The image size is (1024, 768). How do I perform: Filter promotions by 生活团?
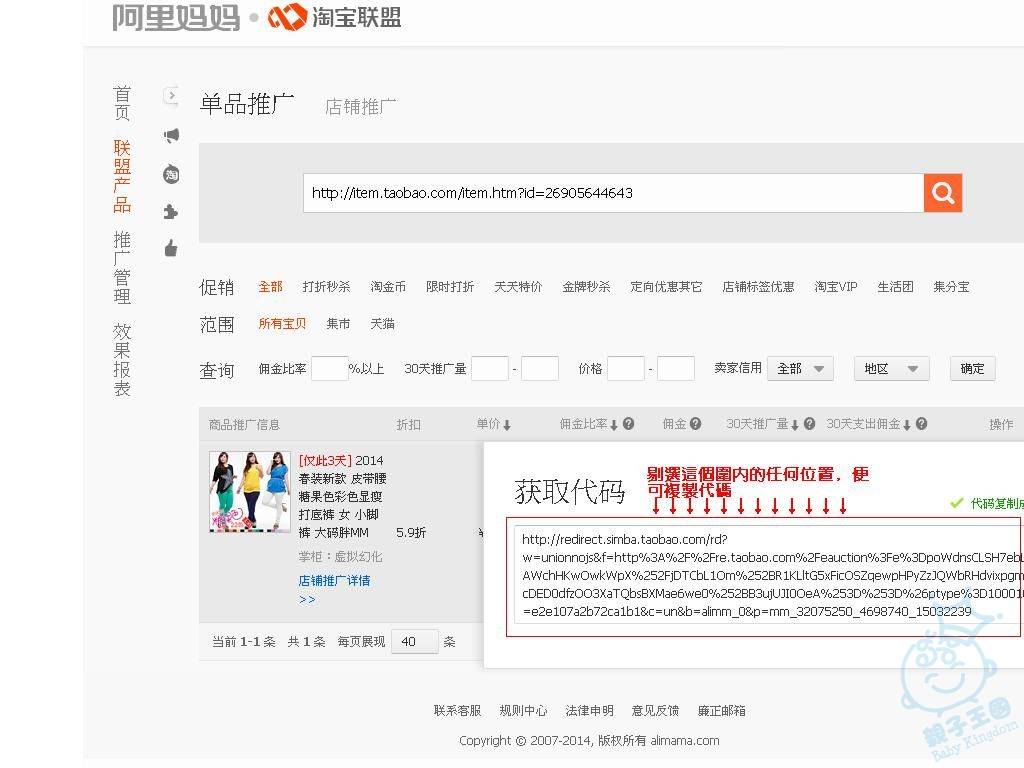[895, 287]
